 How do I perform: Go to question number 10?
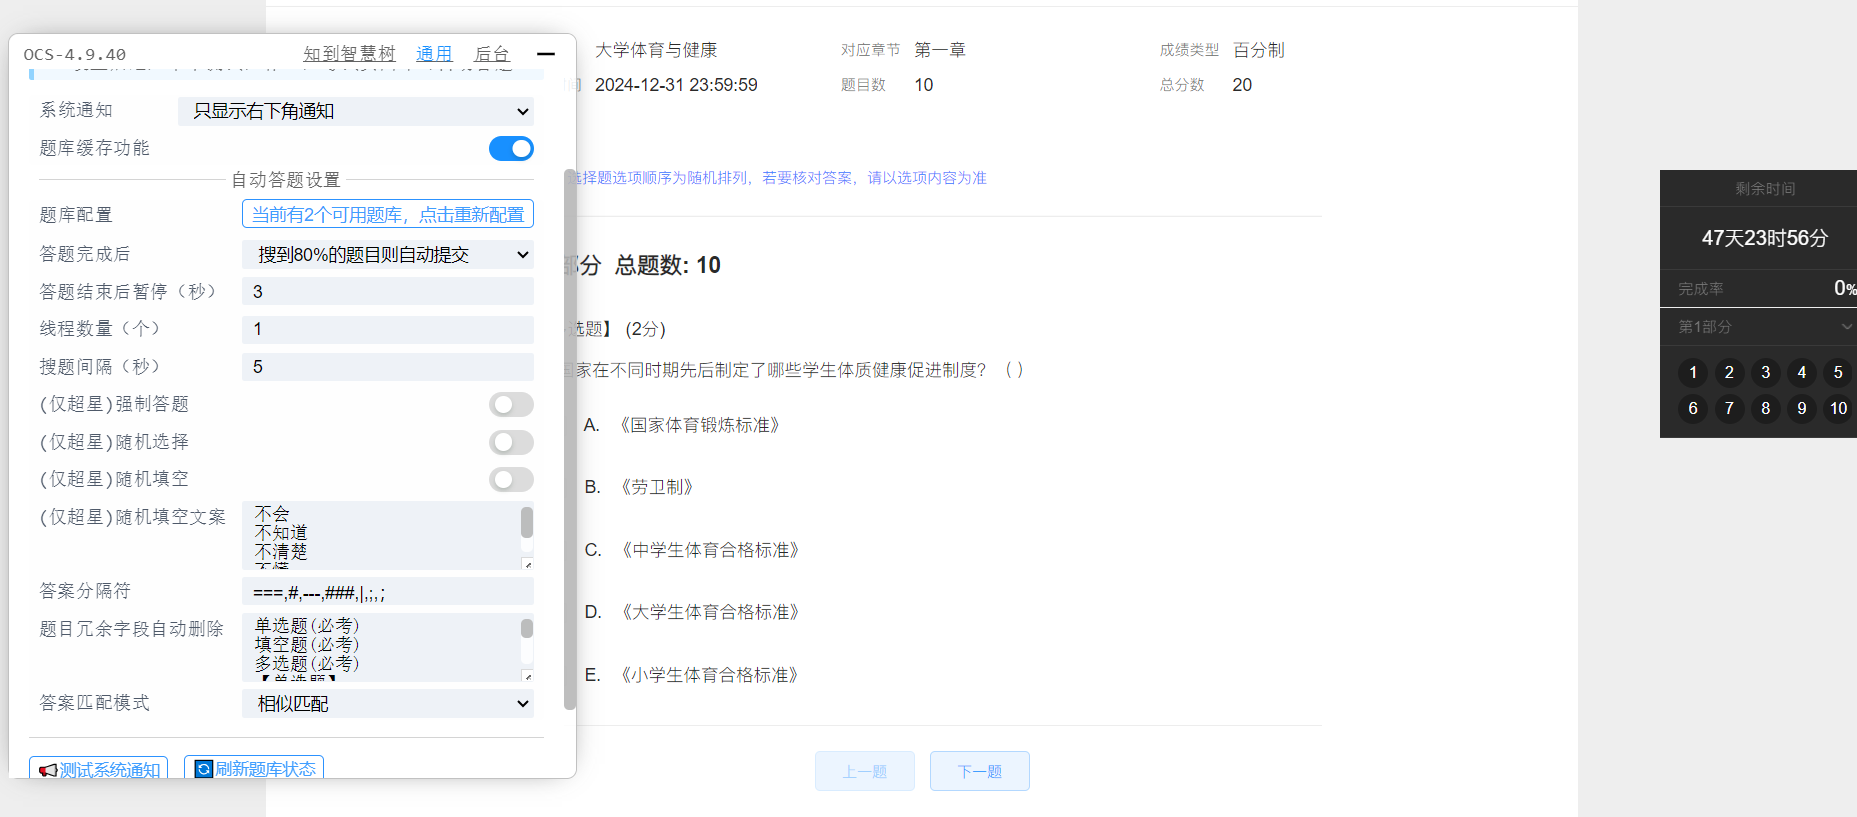(x=1837, y=408)
